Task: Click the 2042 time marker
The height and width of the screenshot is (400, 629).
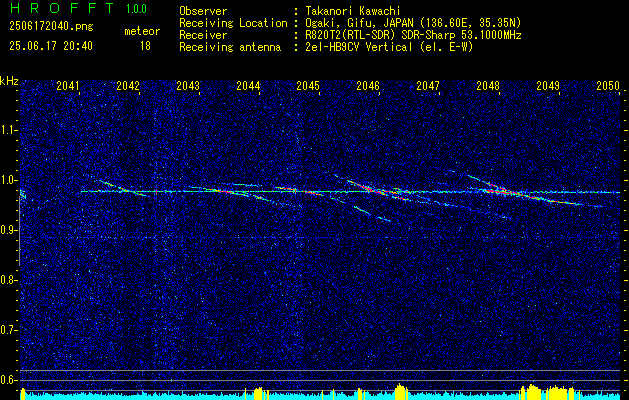Action: click(128, 86)
